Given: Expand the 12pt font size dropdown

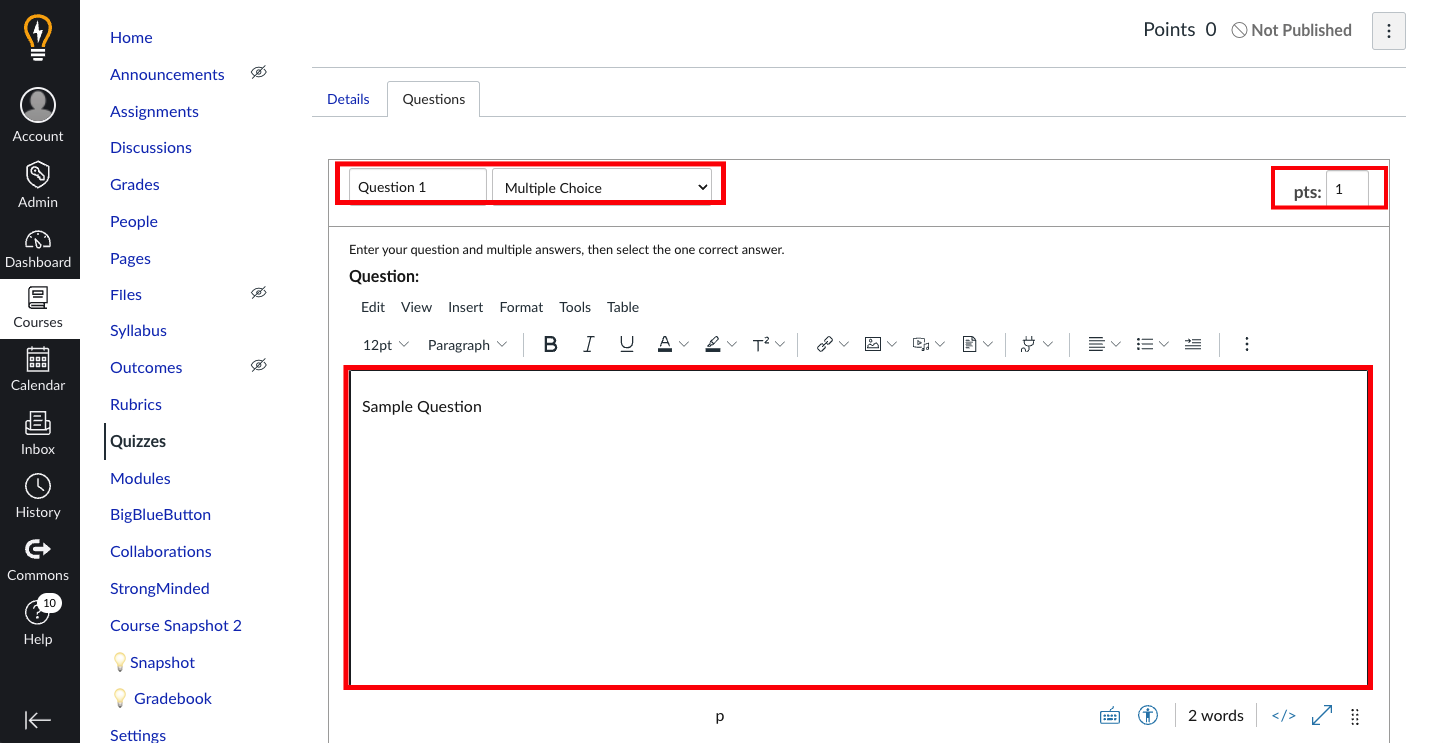Looking at the screenshot, I should (386, 344).
